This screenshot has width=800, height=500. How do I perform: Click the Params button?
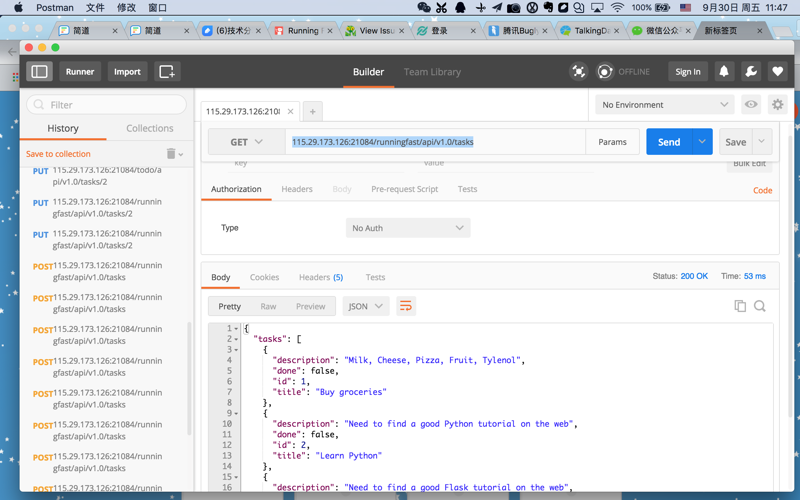point(612,142)
